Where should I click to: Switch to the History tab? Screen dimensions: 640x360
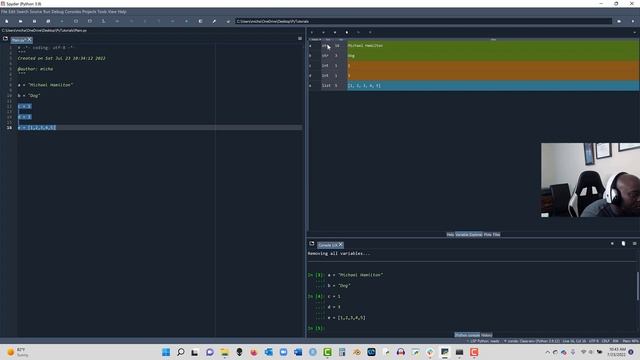coord(487,335)
